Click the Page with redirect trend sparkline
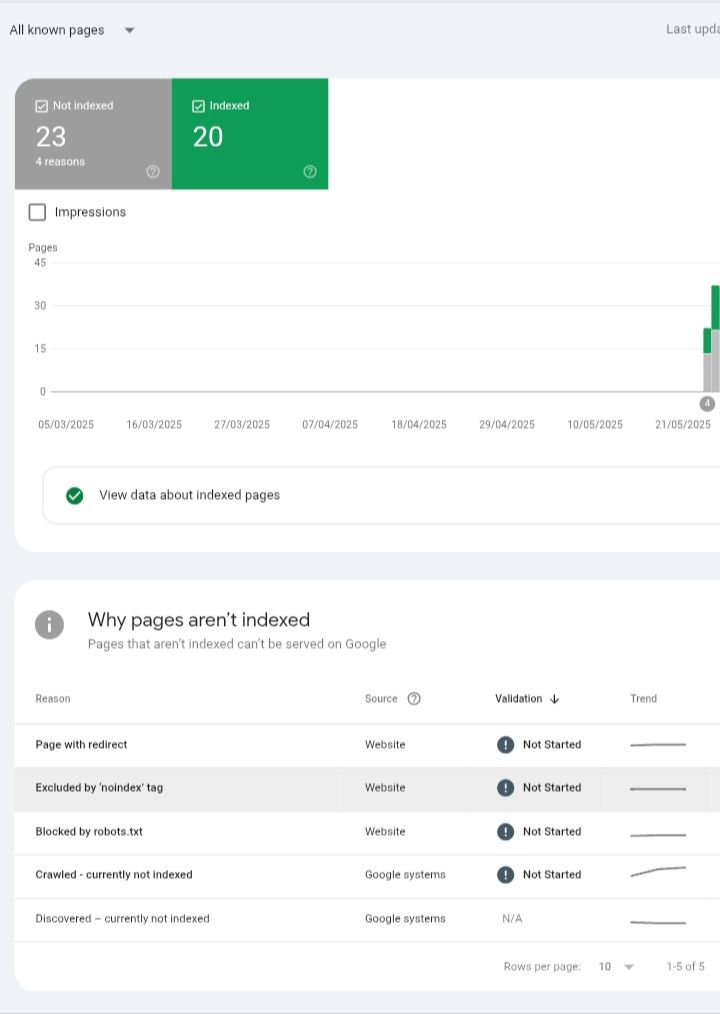Screen dimensions: 720x1014 [658, 745]
